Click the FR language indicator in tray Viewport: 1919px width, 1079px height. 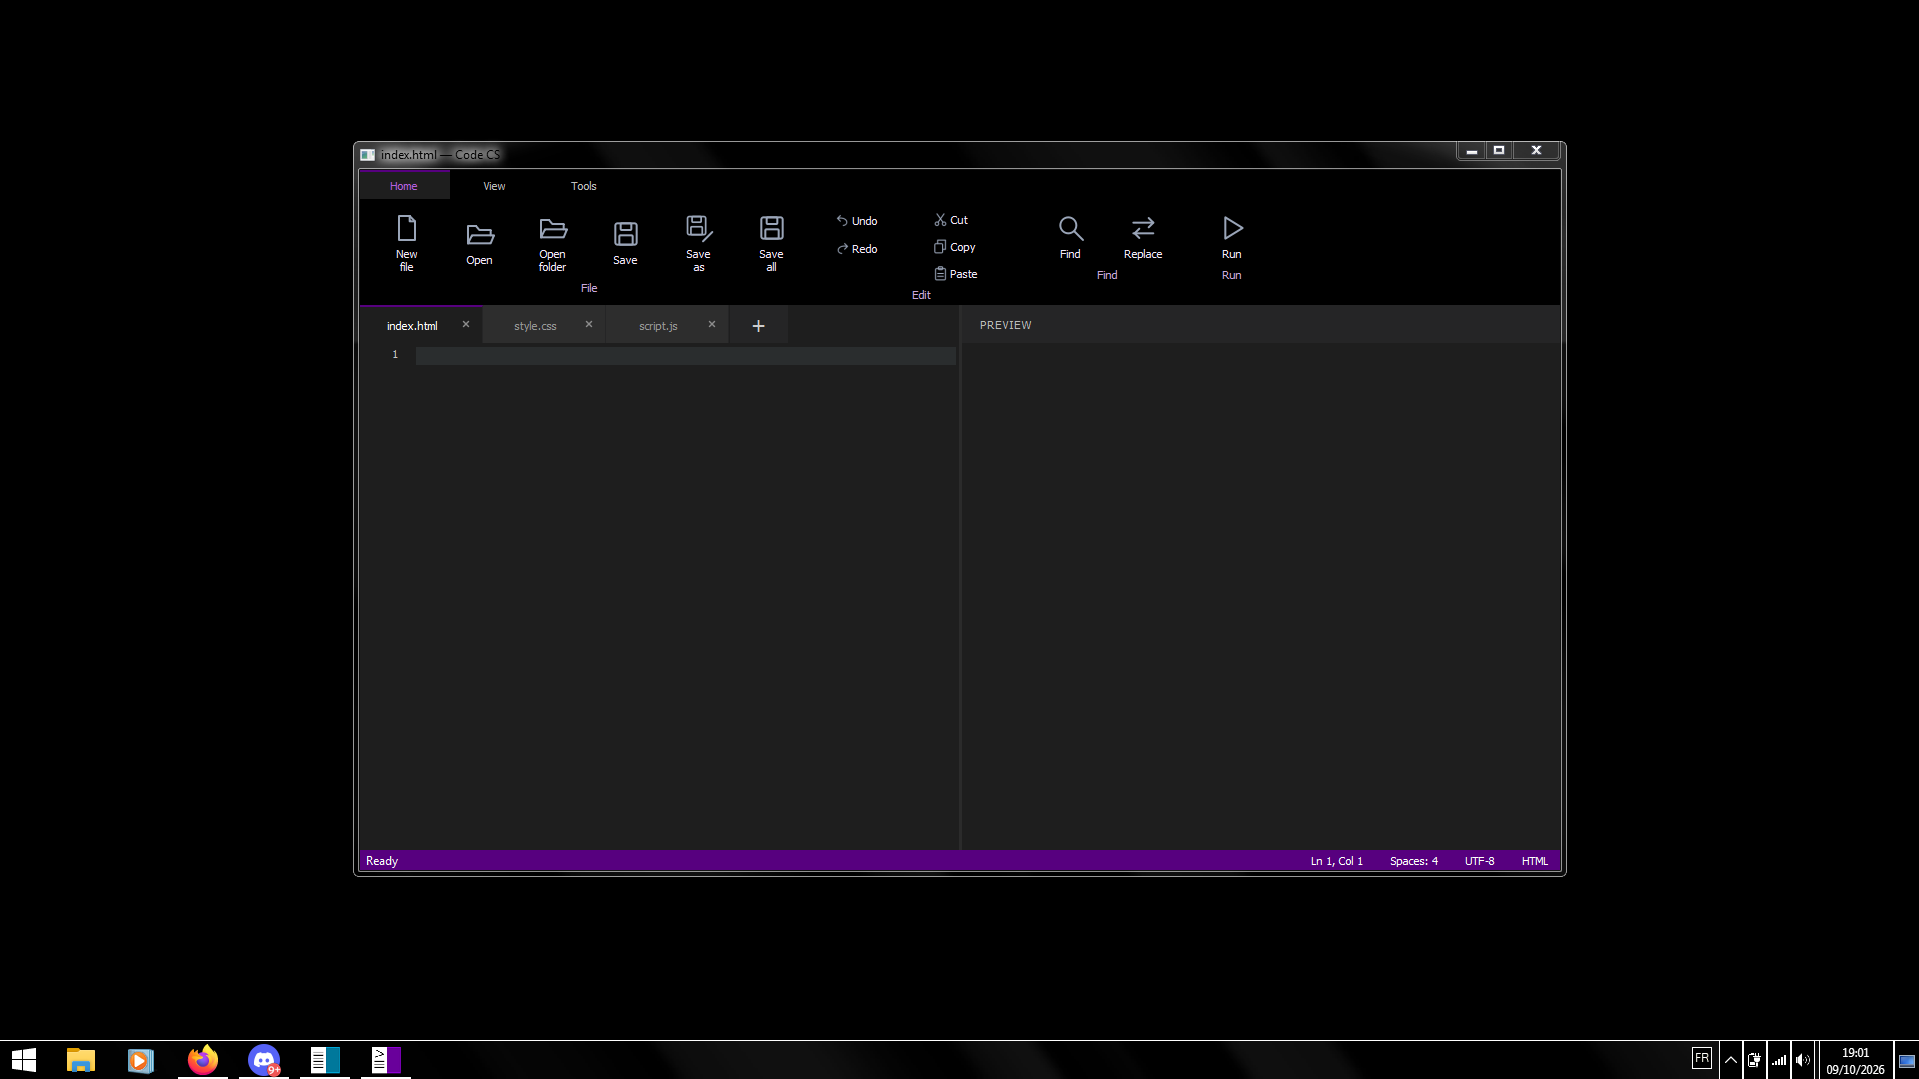click(x=1702, y=1058)
